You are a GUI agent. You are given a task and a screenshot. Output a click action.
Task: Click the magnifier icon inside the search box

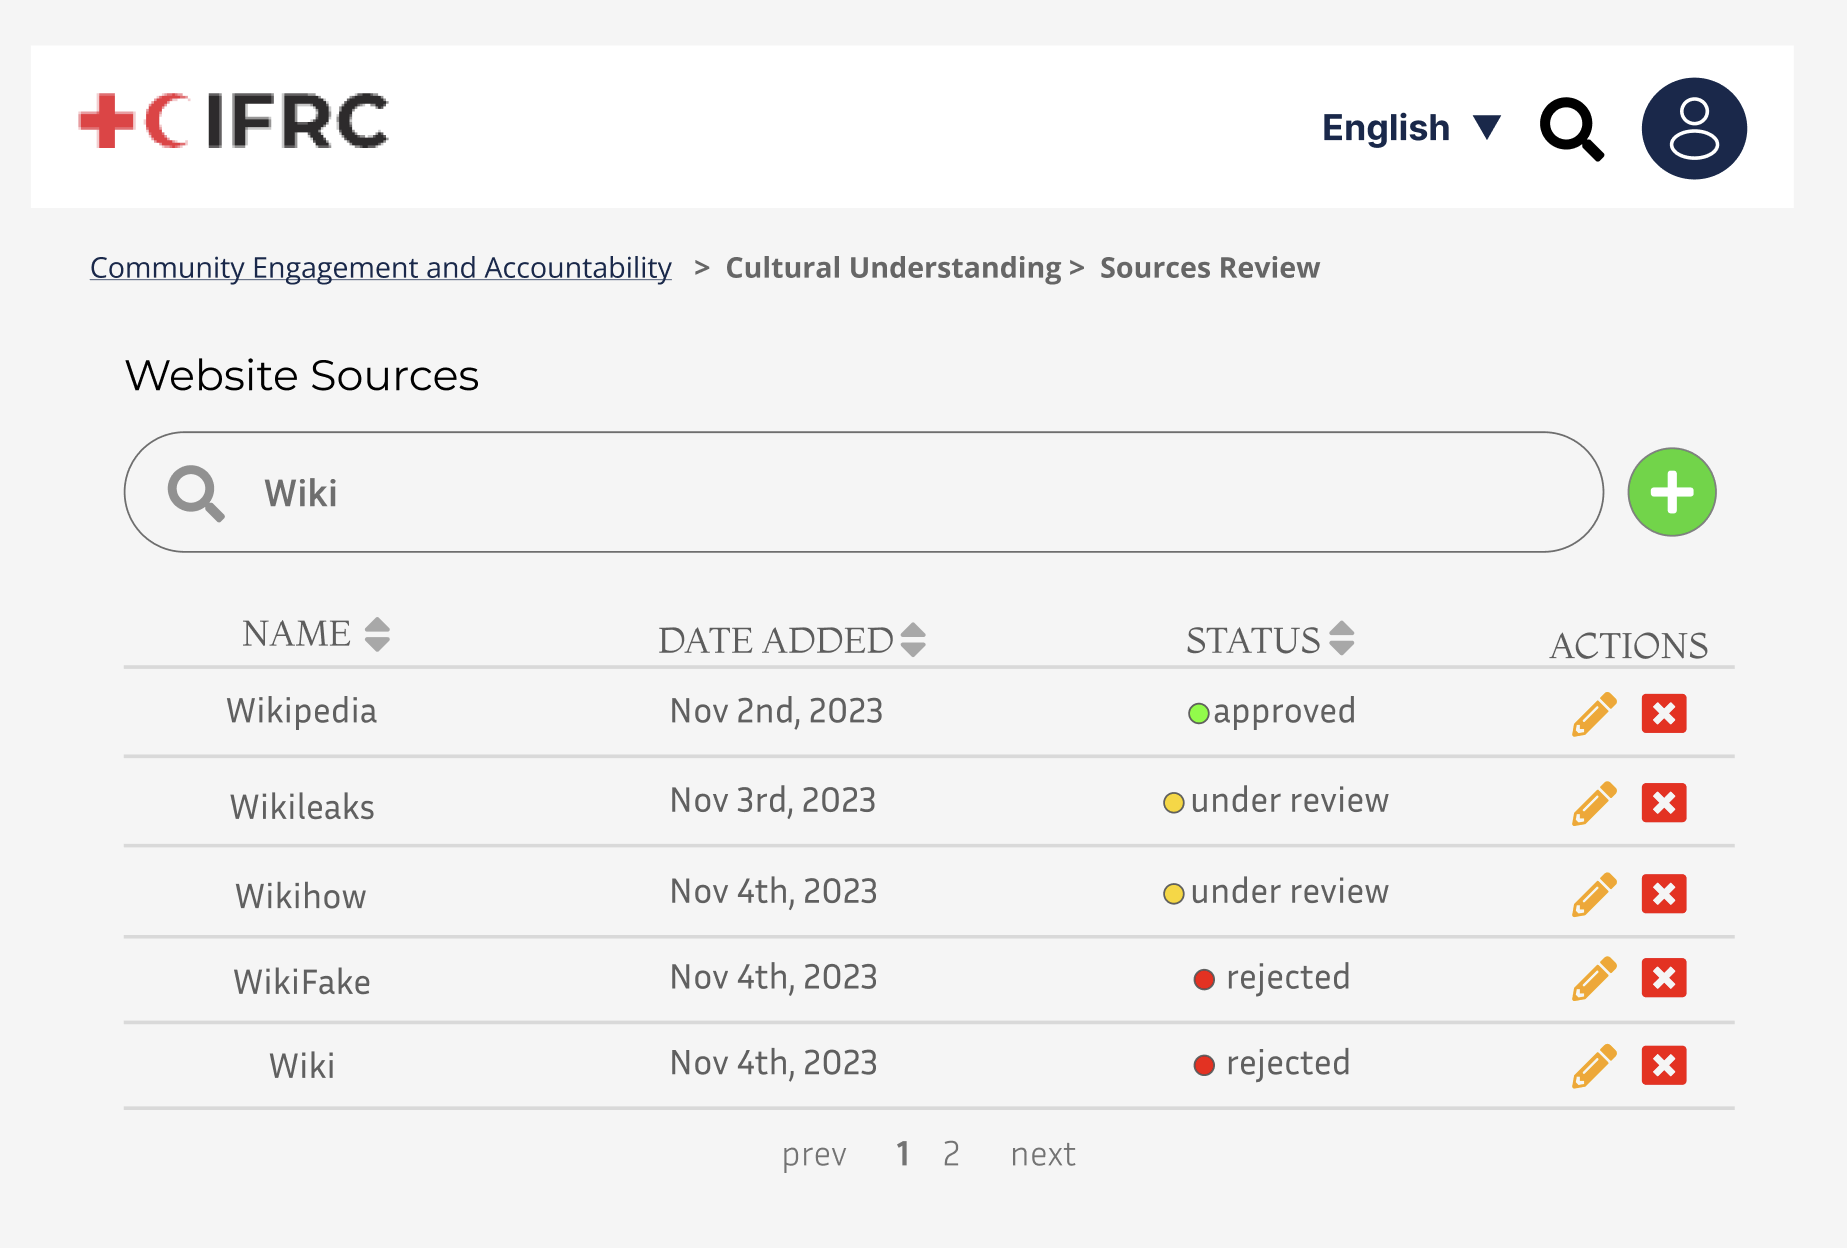(x=196, y=493)
